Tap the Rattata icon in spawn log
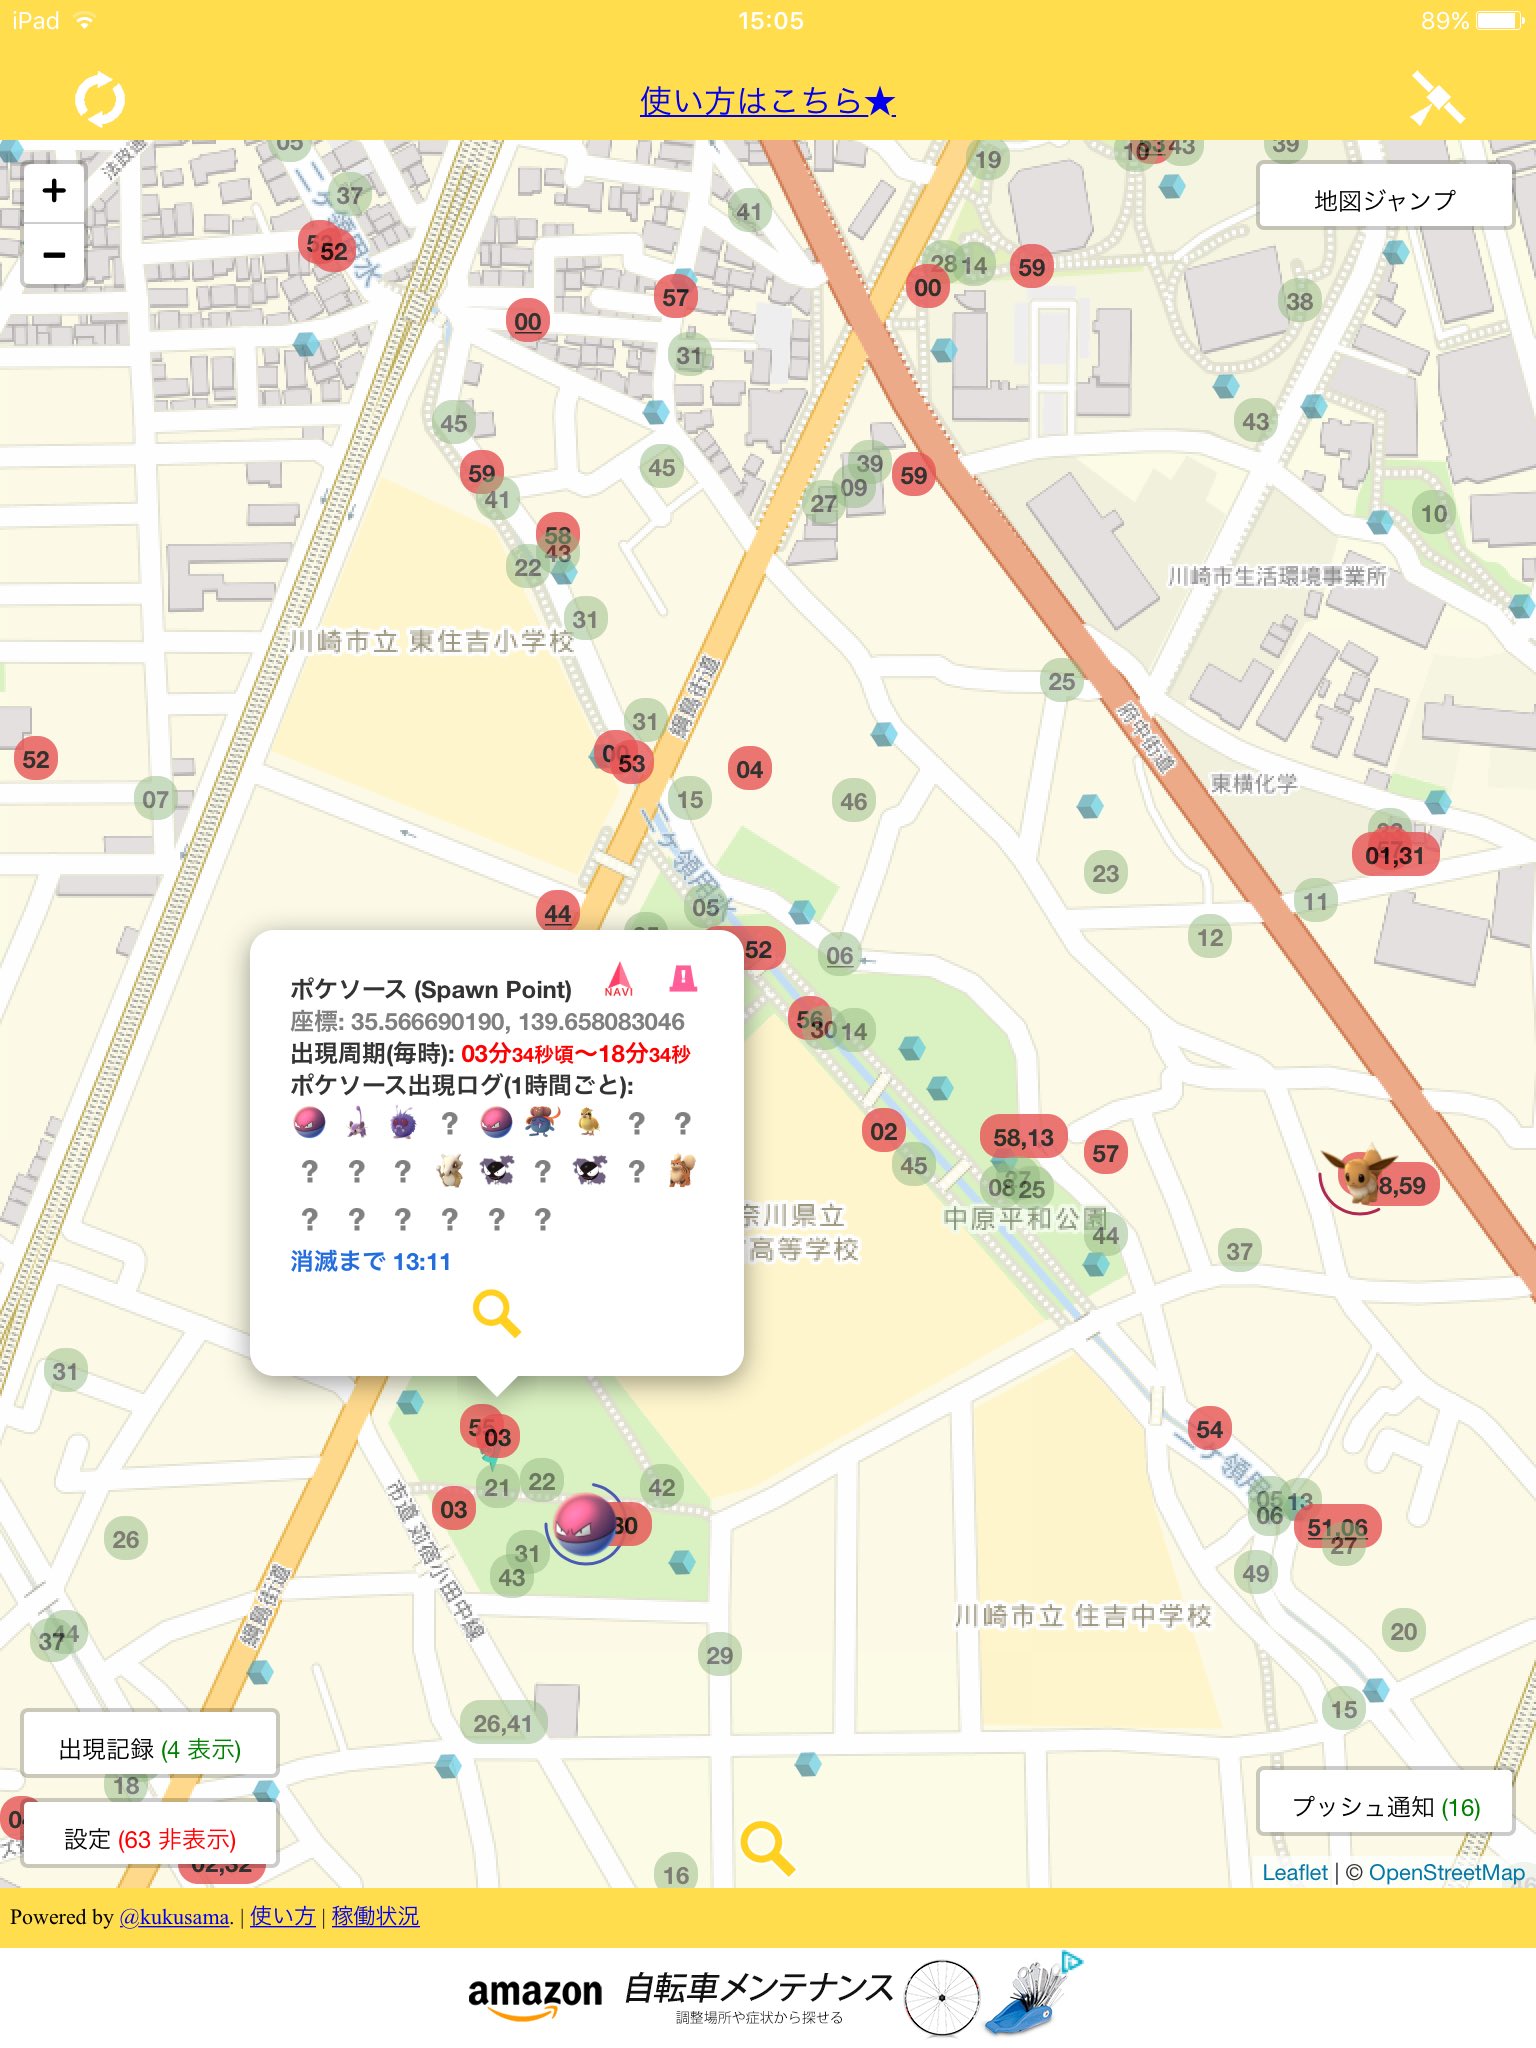The width and height of the screenshot is (1536, 2048). click(356, 1123)
